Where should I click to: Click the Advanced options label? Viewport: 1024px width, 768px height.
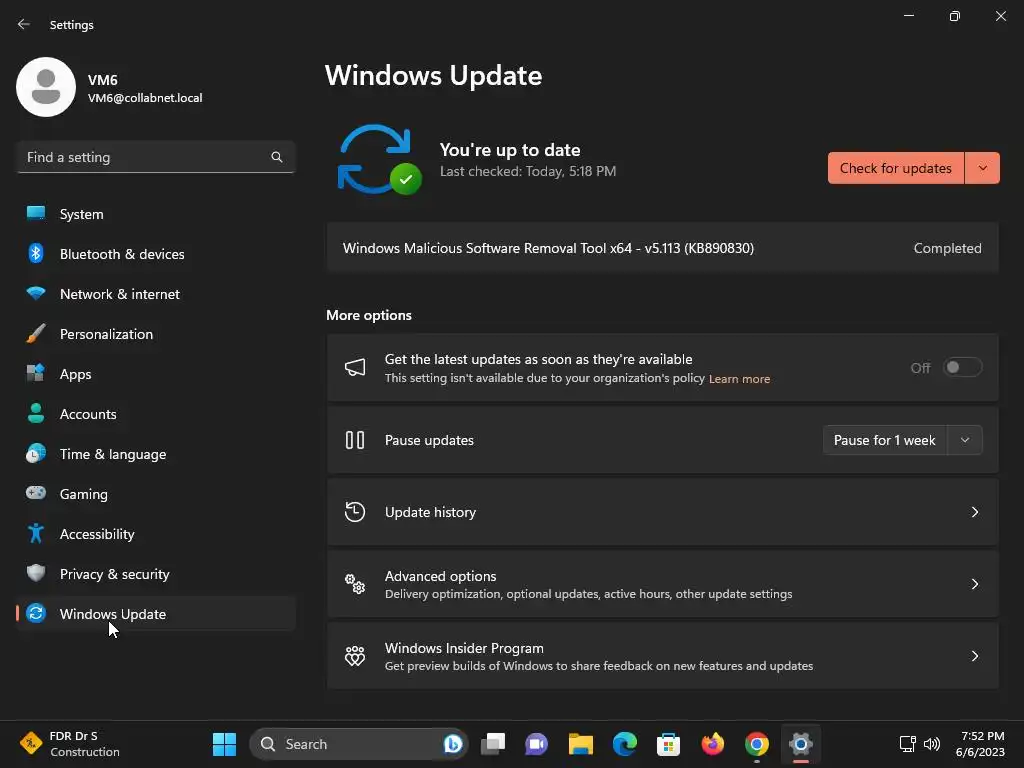[x=440, y=576]
